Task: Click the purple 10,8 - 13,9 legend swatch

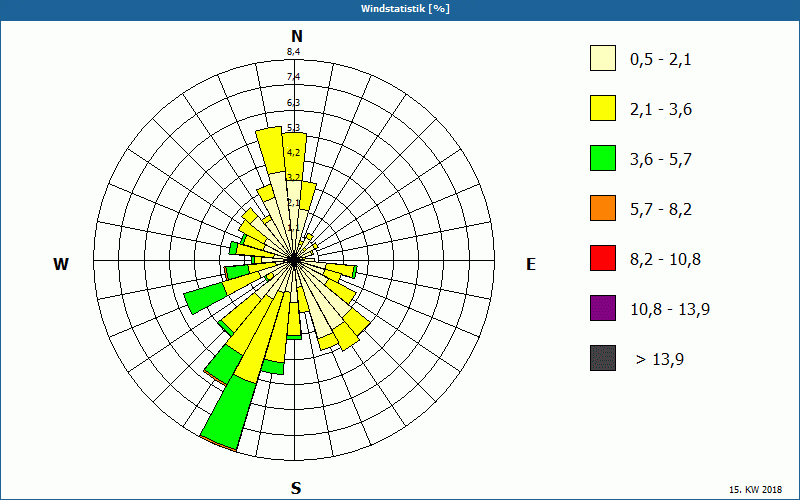Action: point(603,308)
